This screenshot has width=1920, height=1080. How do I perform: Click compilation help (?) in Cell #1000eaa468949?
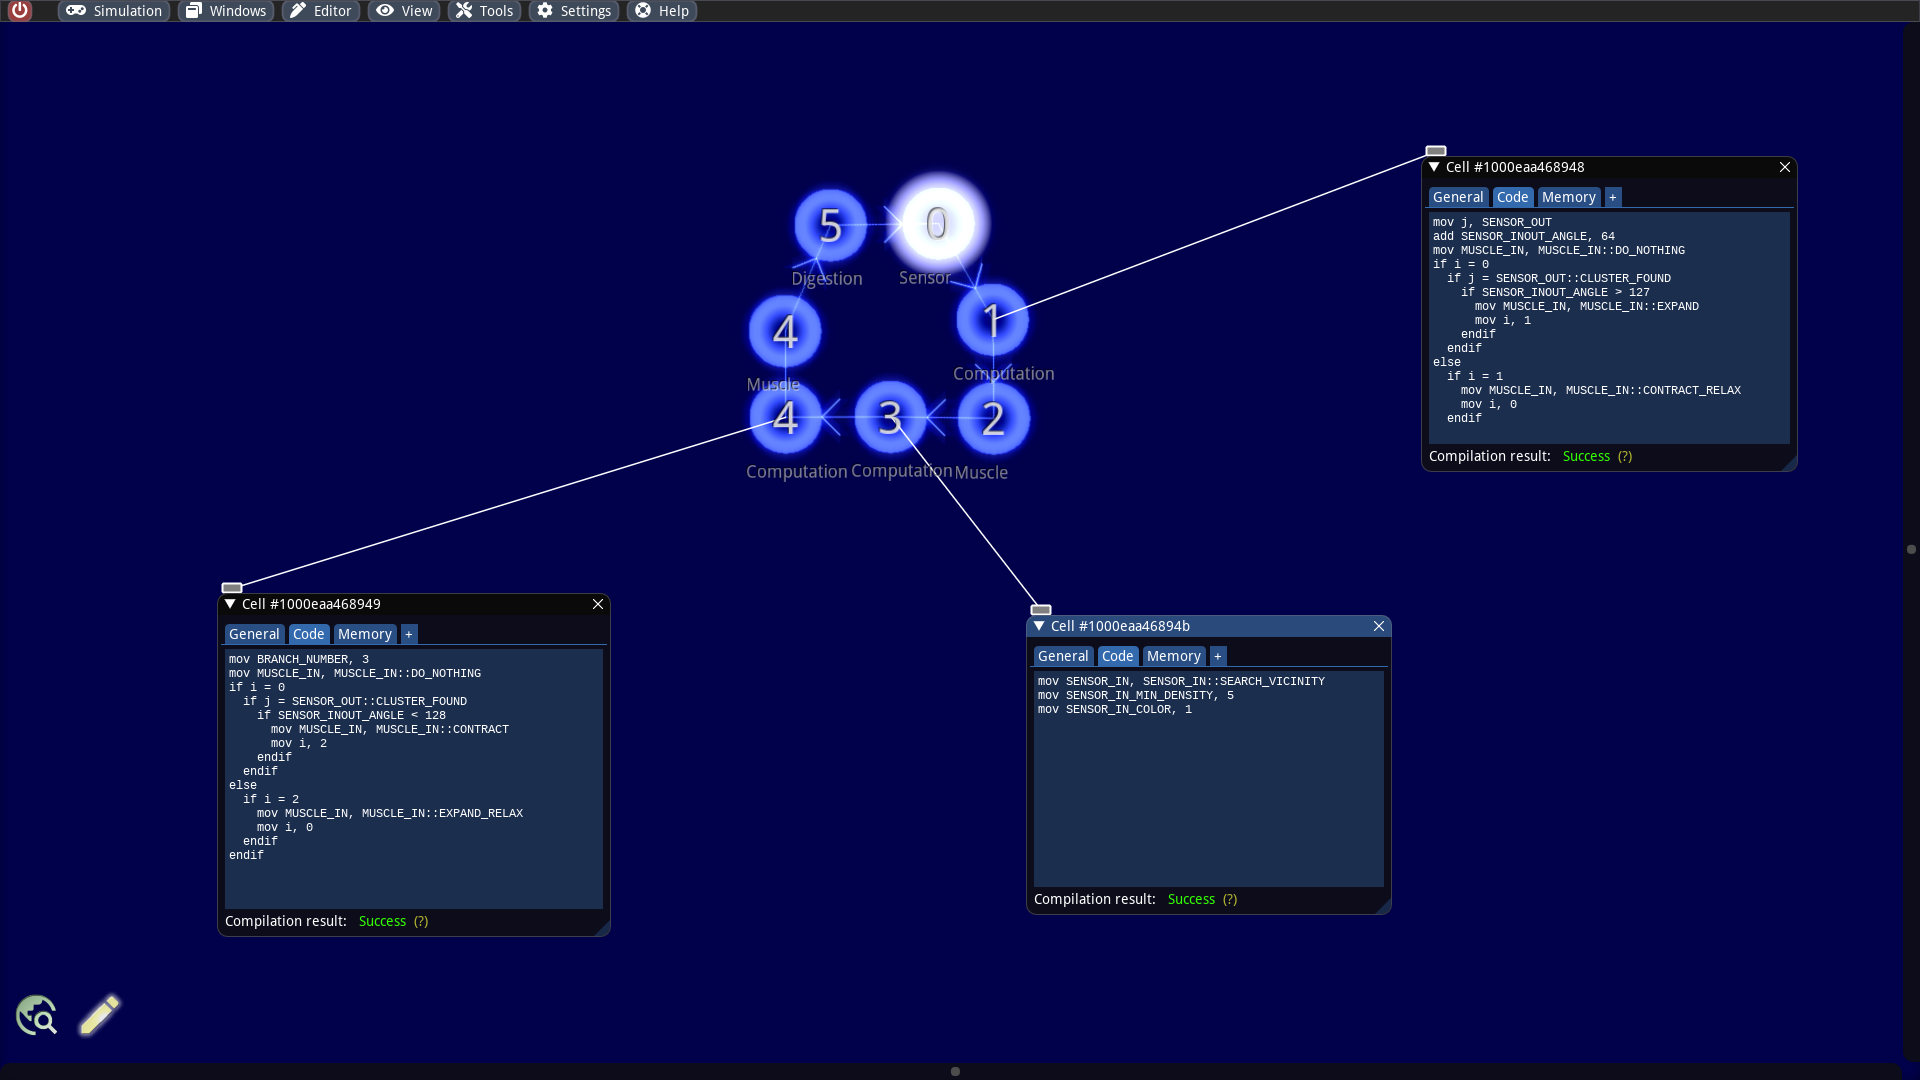point(420,921)
